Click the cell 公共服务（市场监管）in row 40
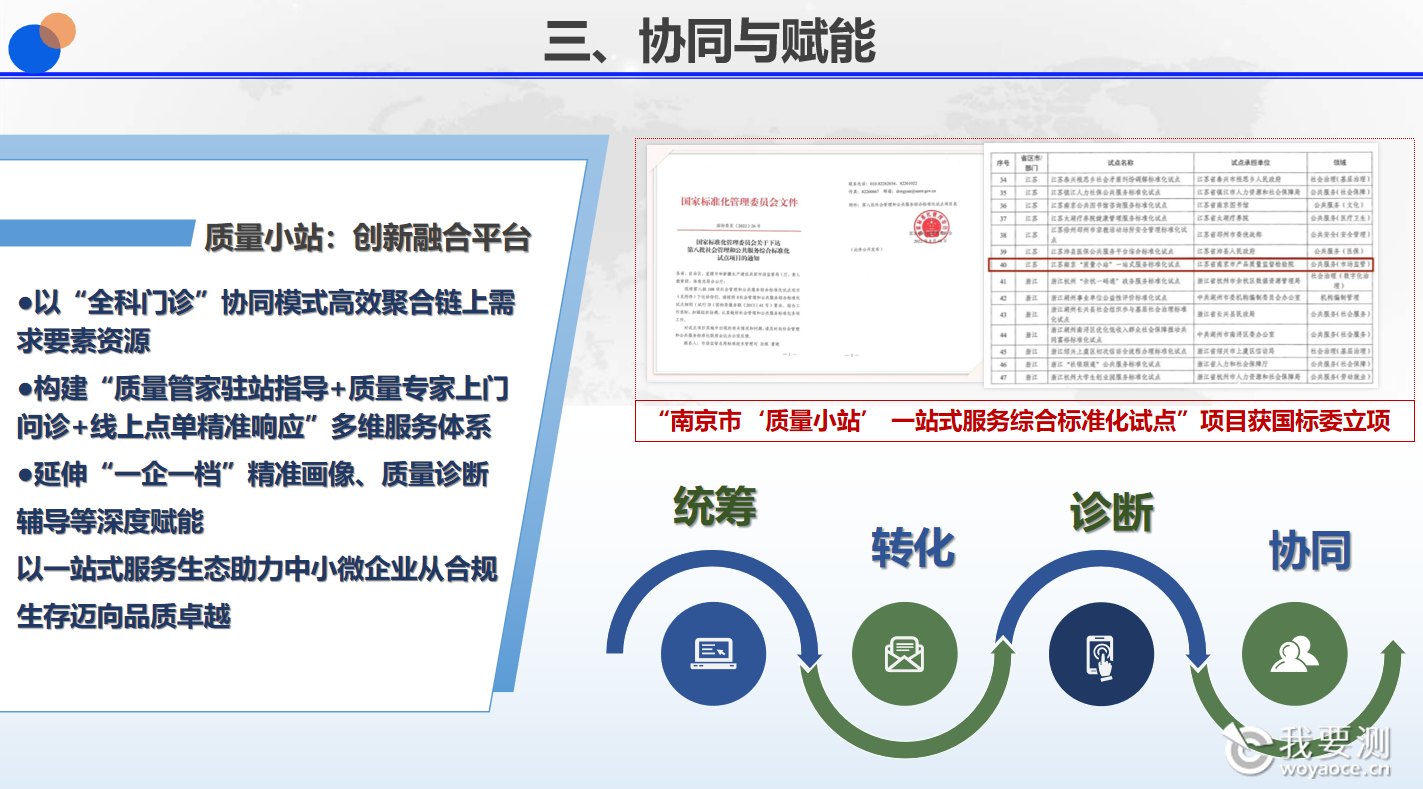Screen dimensions: 1423x789 click(x=1340, y=265)
